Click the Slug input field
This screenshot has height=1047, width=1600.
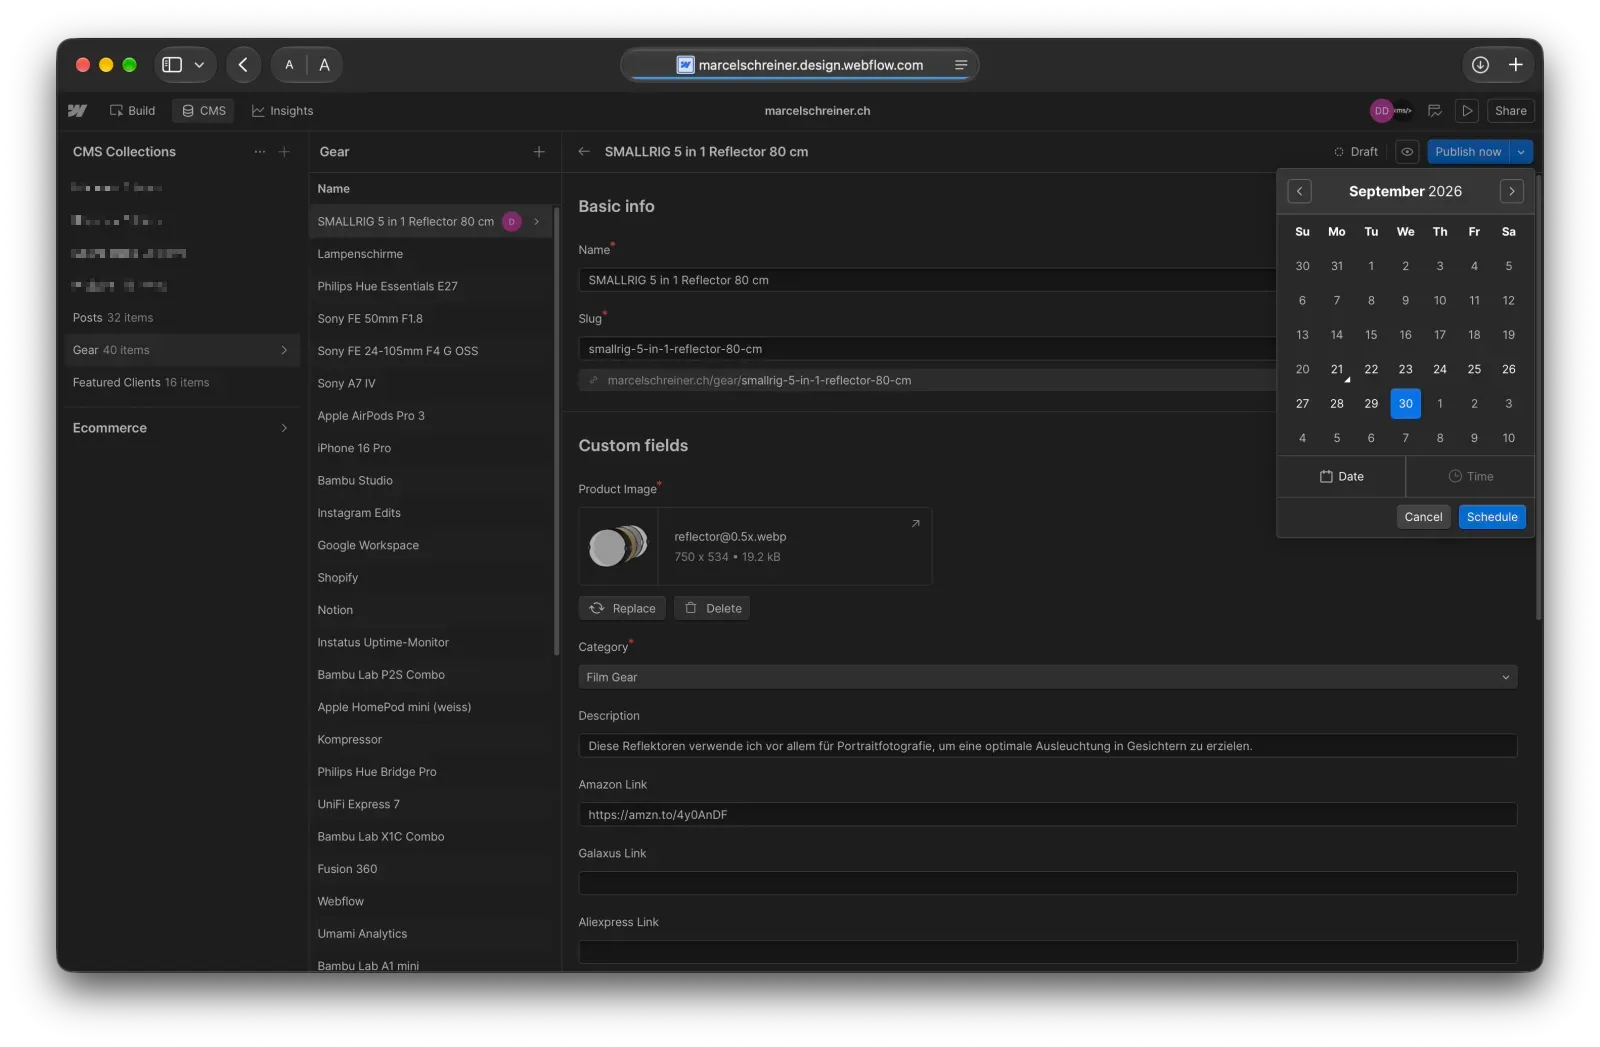(926, 349)
